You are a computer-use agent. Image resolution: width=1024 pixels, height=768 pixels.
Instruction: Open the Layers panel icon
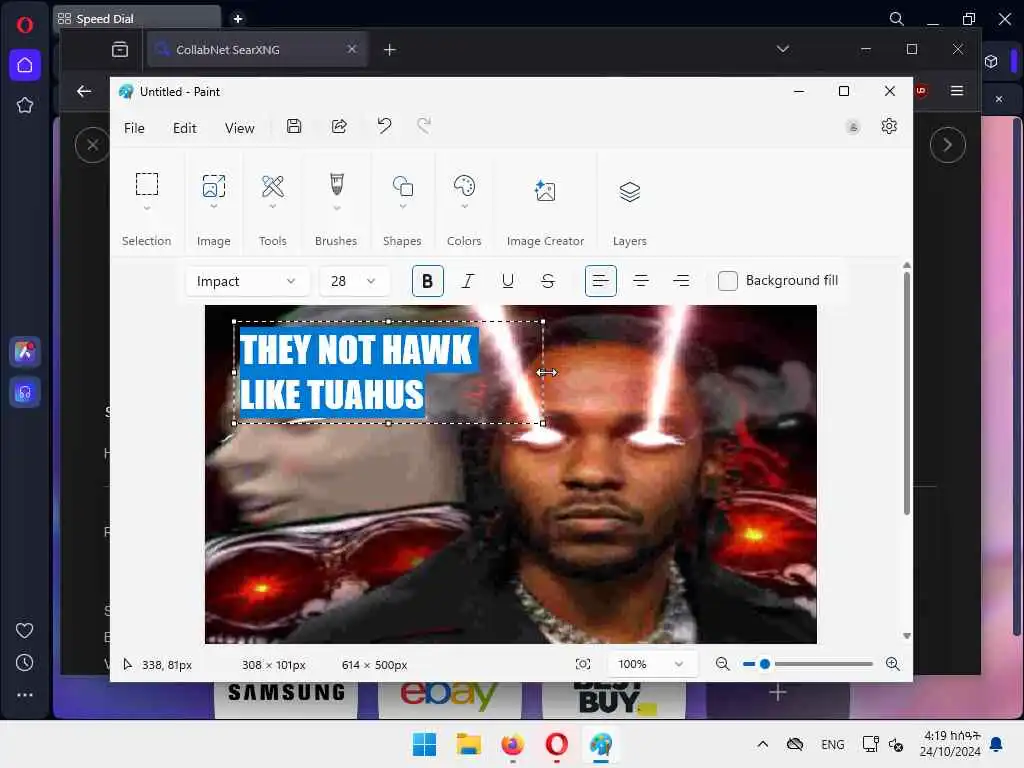[x=630, y=191]
